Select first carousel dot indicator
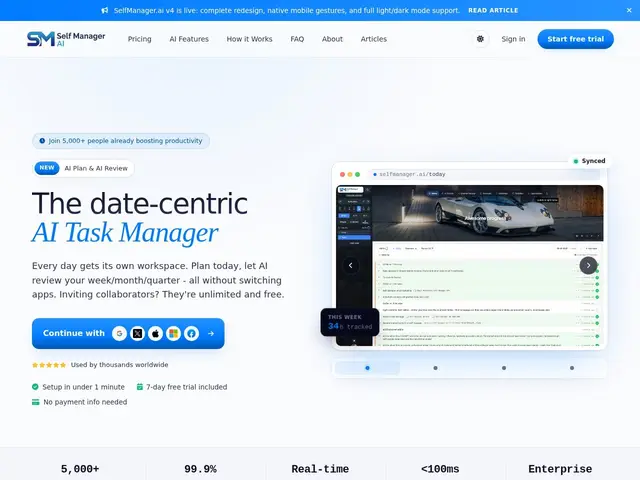640x480 pixels. point(367,368)
